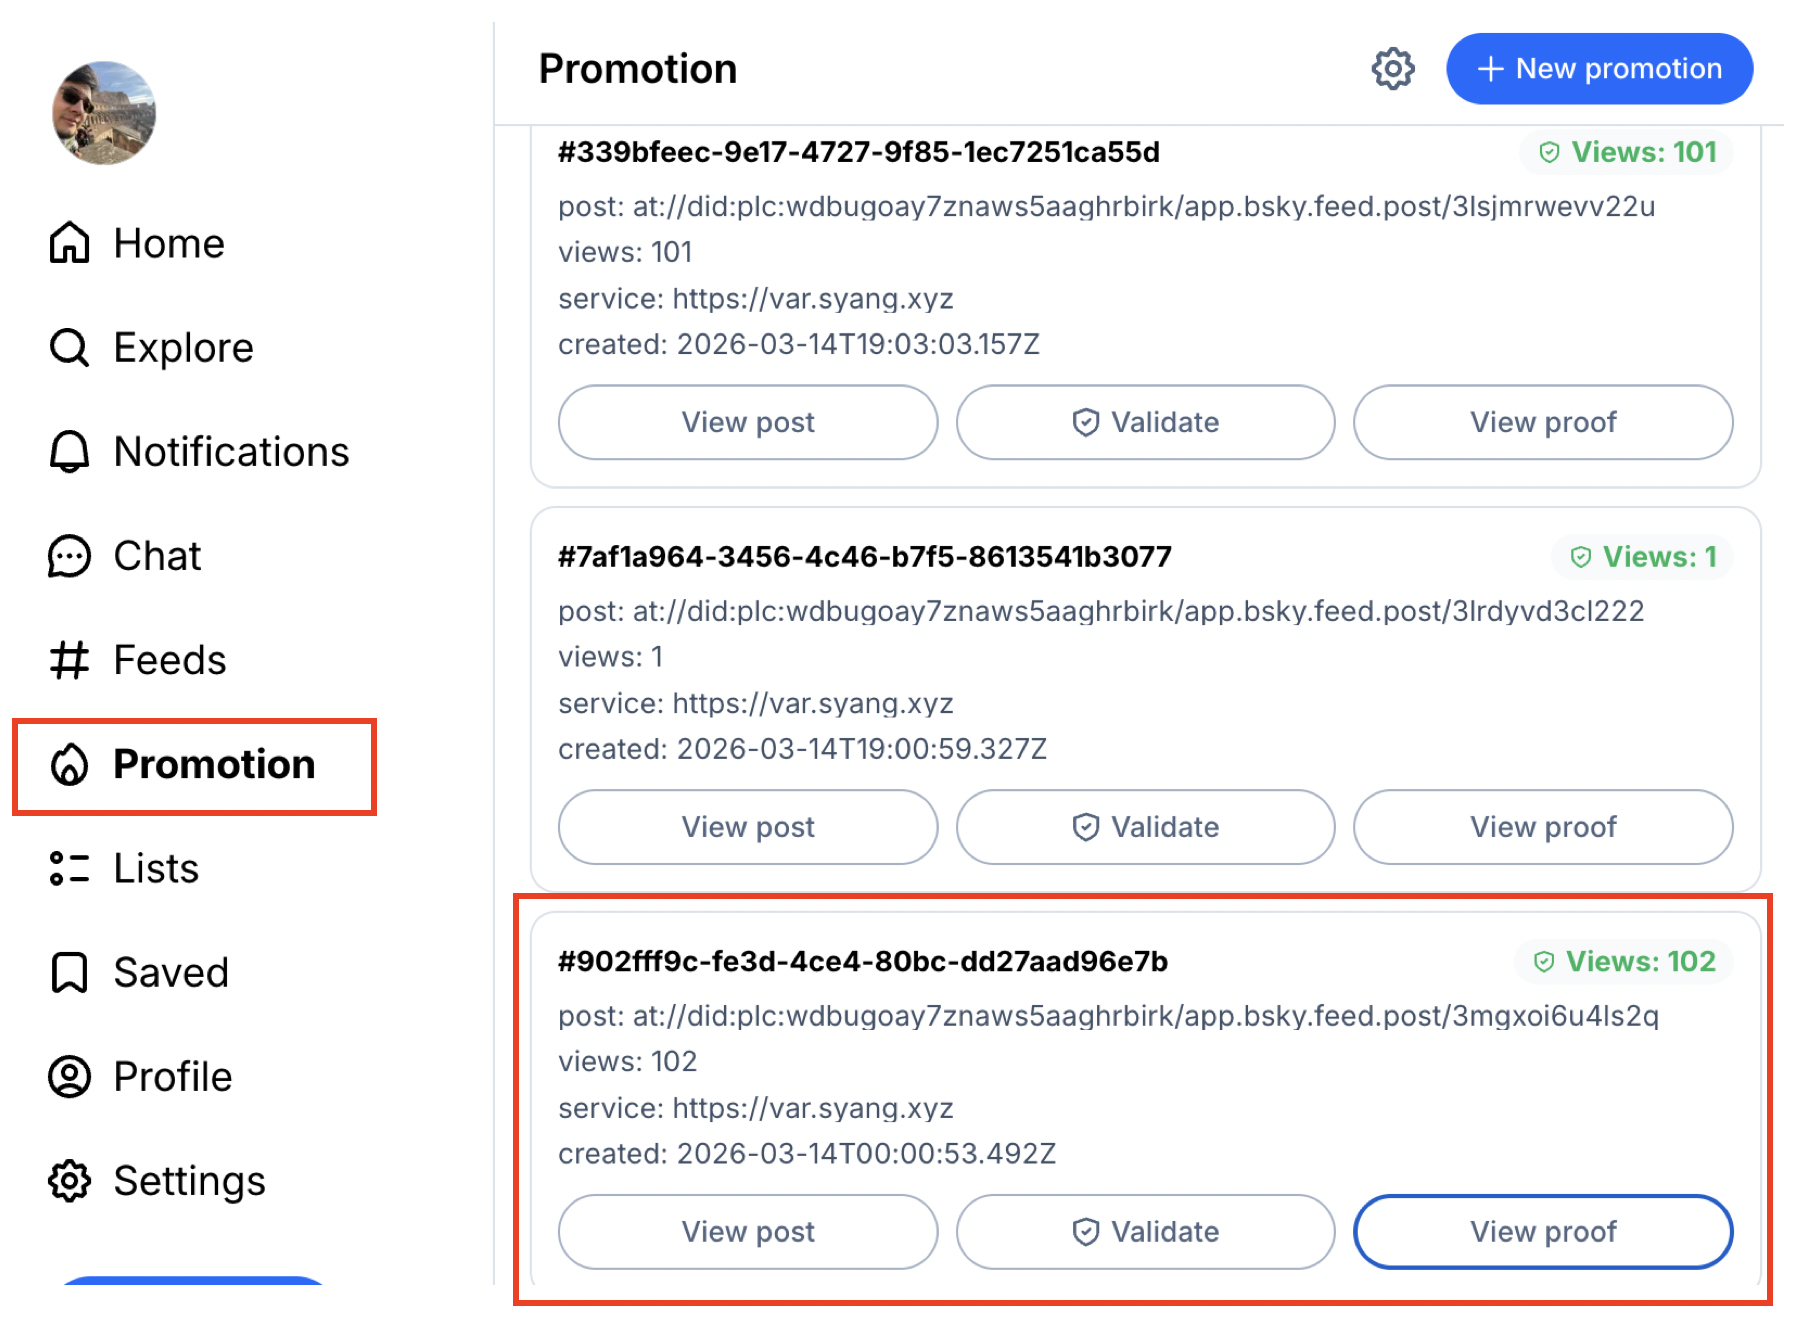The image size is (1794, 1328).
Task: View post for promotion #339bfeec
Action: (747, 422)
